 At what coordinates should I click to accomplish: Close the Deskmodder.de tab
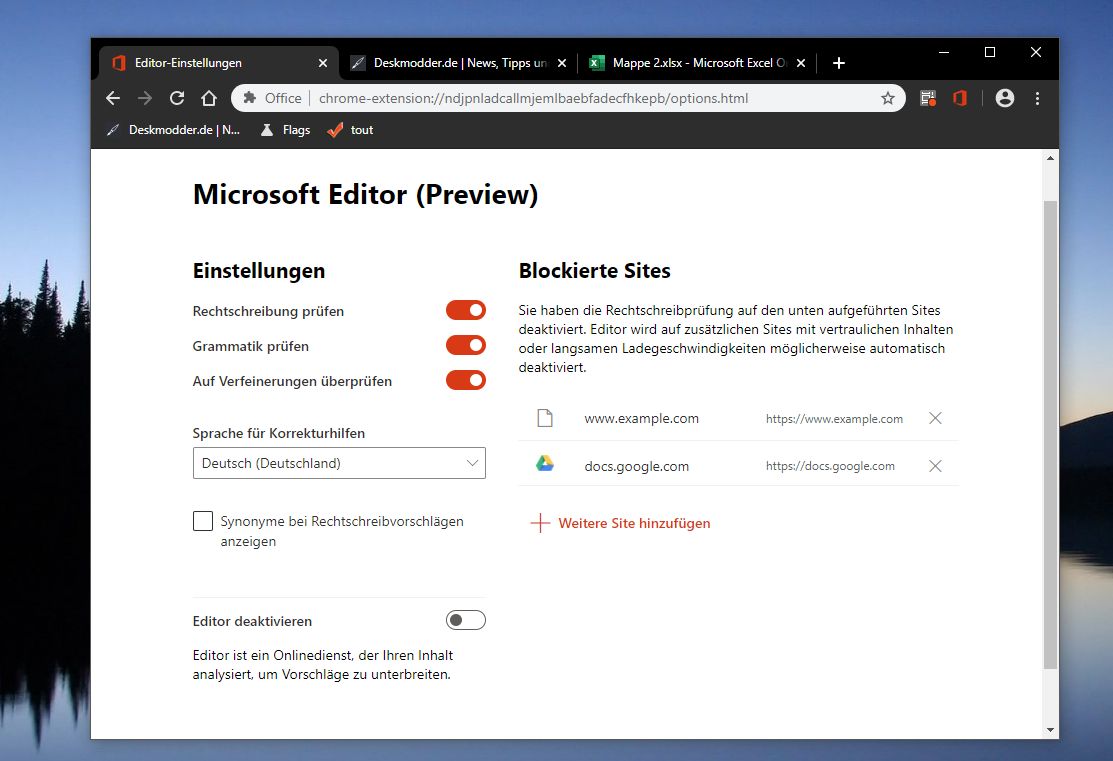pos(562,63)
